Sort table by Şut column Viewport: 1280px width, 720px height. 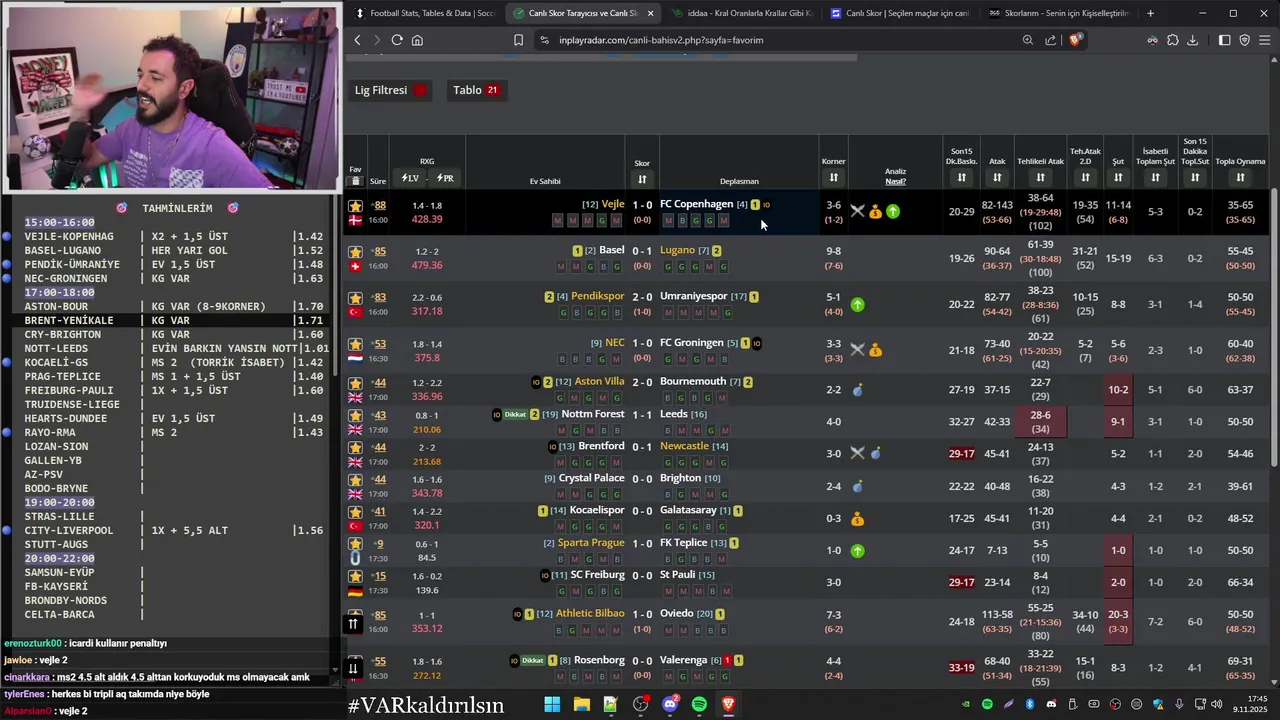pyautogui.click(x=1118, y=178)
